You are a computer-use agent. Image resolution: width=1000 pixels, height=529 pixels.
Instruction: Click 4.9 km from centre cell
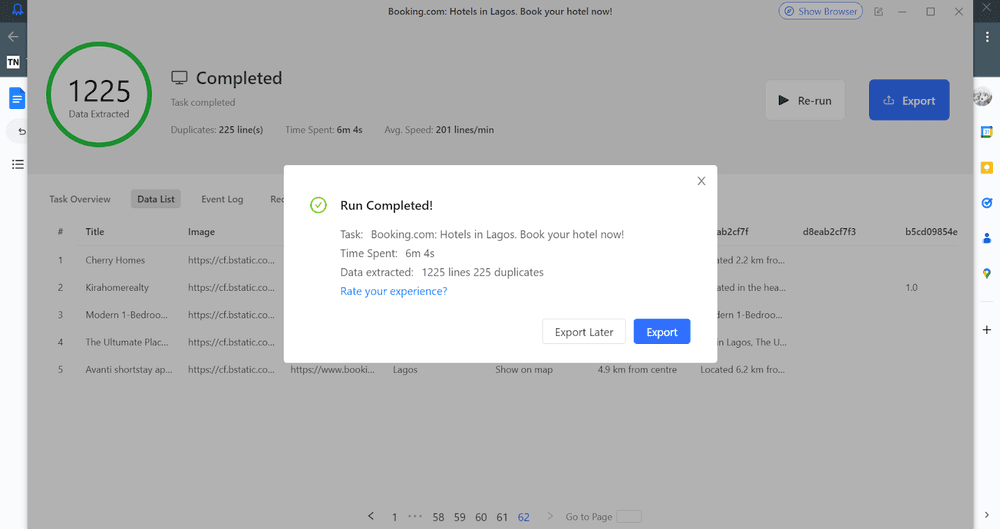coord(637,370)
